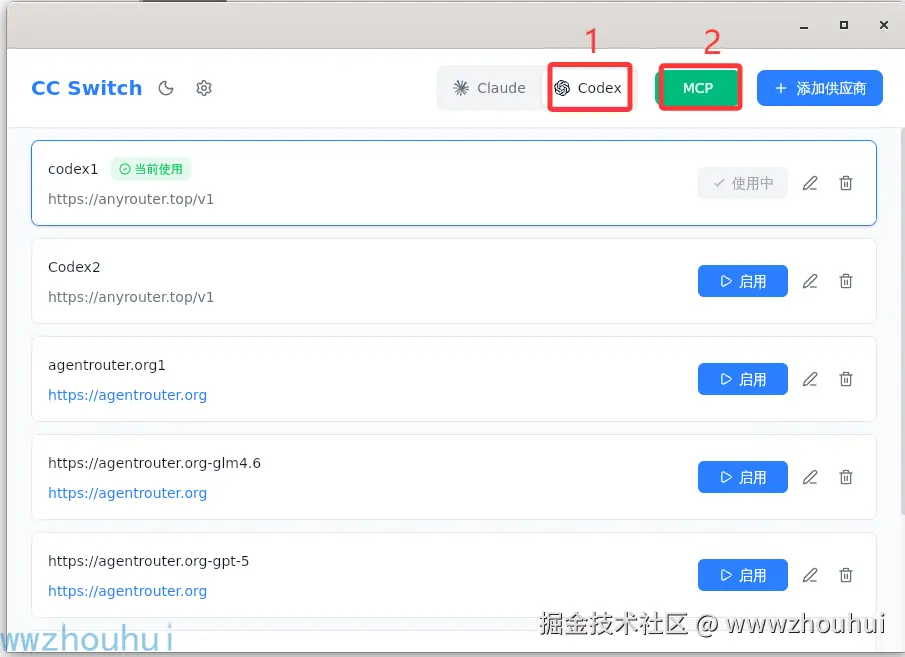Open agentrouter.org link under glm4.6 entry
Screen dimensions: 905x657
coord(128,493)
